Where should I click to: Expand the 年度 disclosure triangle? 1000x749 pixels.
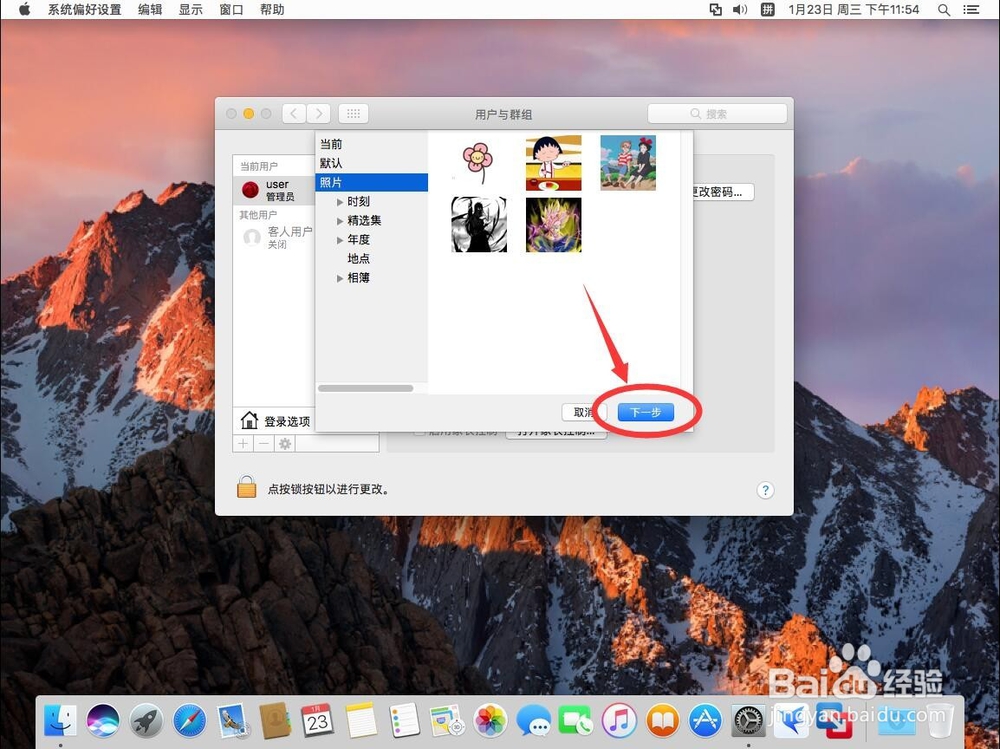tap(340, 240)
